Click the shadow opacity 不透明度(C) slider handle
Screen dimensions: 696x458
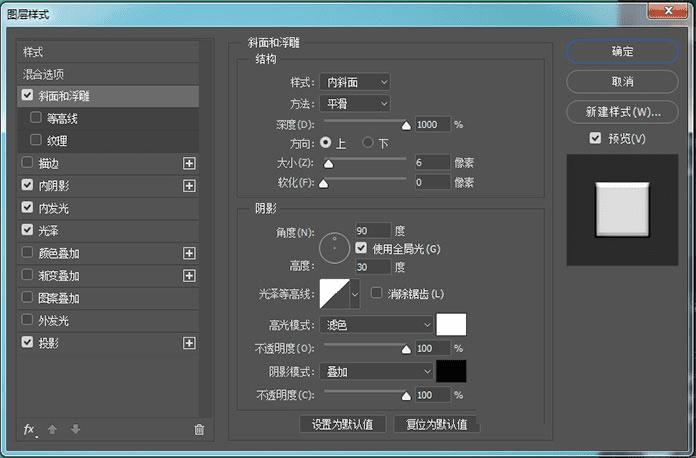406,396
